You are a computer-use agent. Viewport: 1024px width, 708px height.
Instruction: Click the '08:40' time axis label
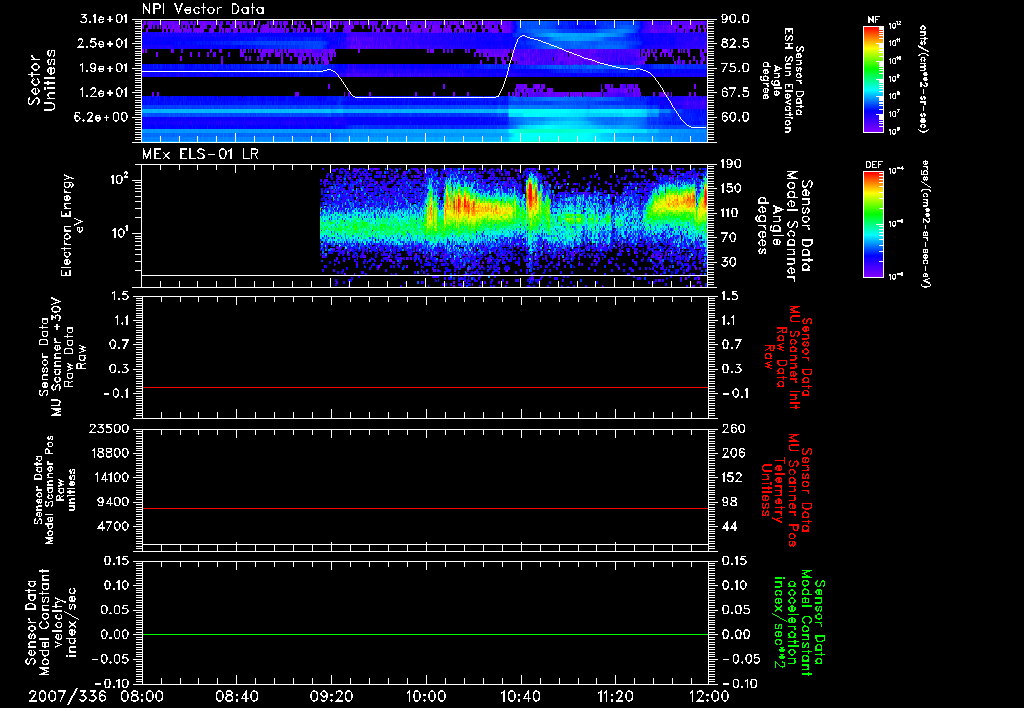tap(236, 696)
